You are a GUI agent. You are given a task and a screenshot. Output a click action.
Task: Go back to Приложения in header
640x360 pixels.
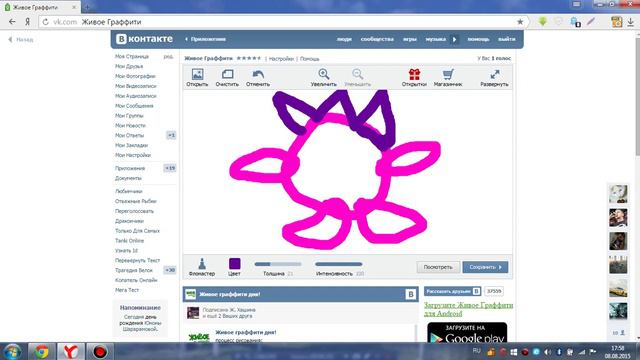(x=205, y=39)
